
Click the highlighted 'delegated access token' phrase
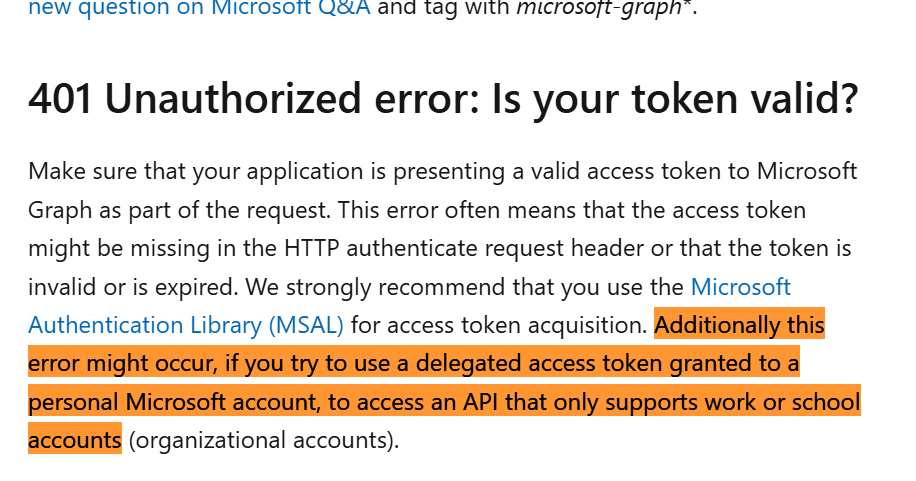tap(539, 363)
